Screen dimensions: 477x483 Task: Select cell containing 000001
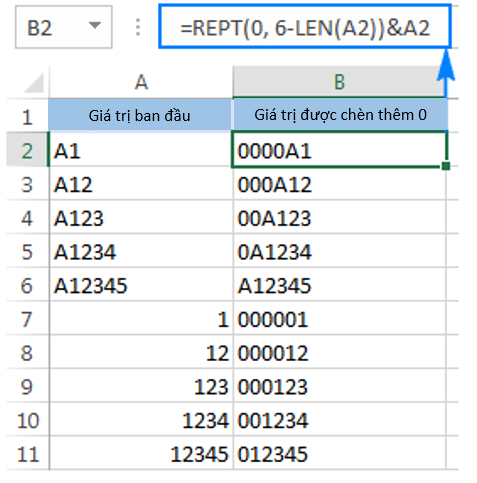click(x=339, y=318)
